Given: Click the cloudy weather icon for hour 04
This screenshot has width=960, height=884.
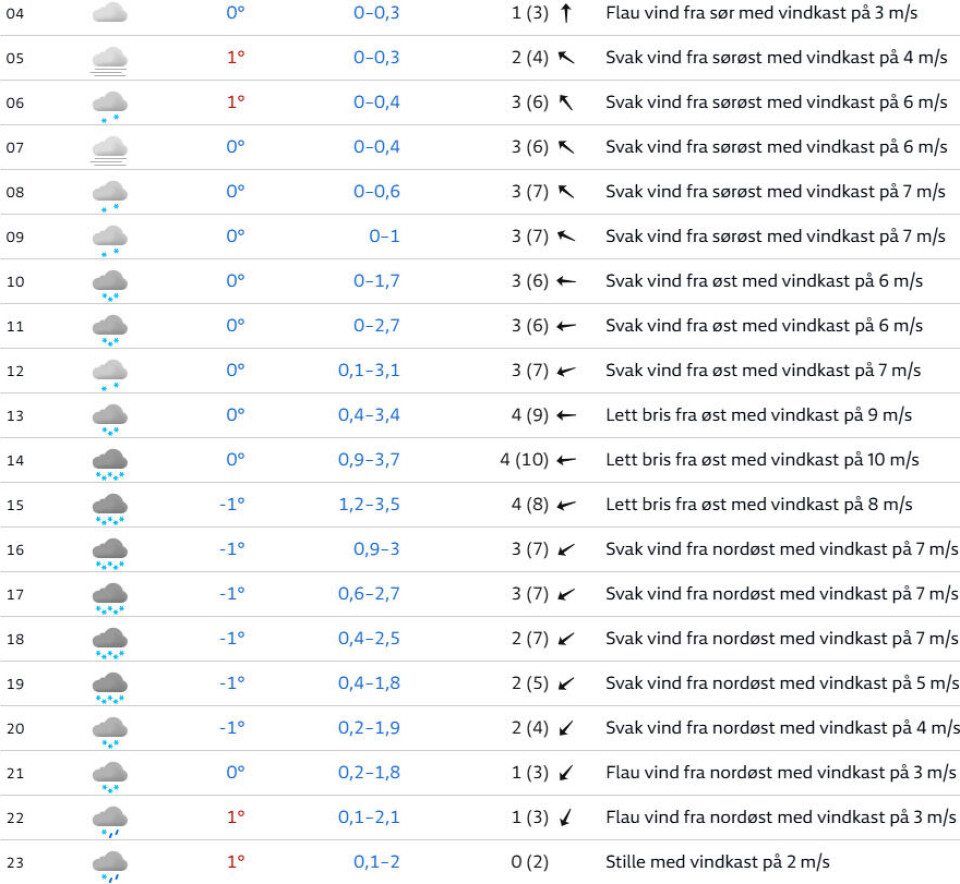Looking at the screenshot, I should click(109, 13).
